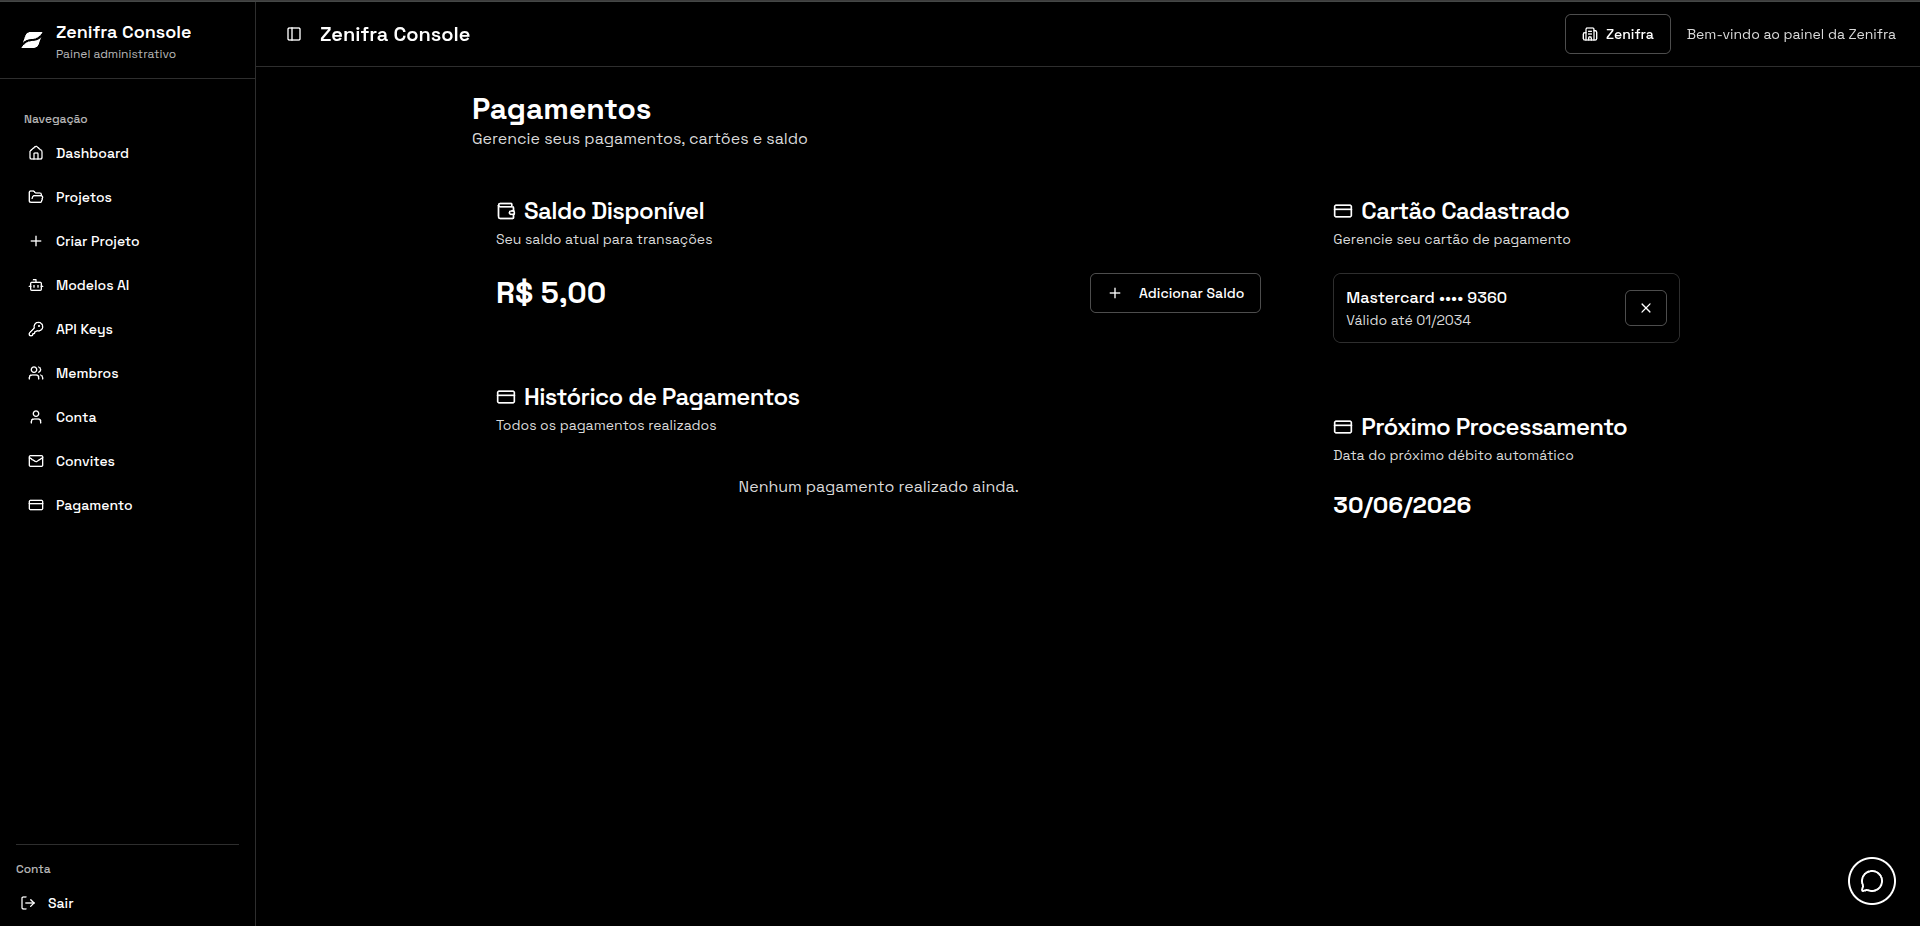The width and height of the screenshot is (1920, 926).
Task: Click the Dashboard home icon
Action: click(36, 153)
